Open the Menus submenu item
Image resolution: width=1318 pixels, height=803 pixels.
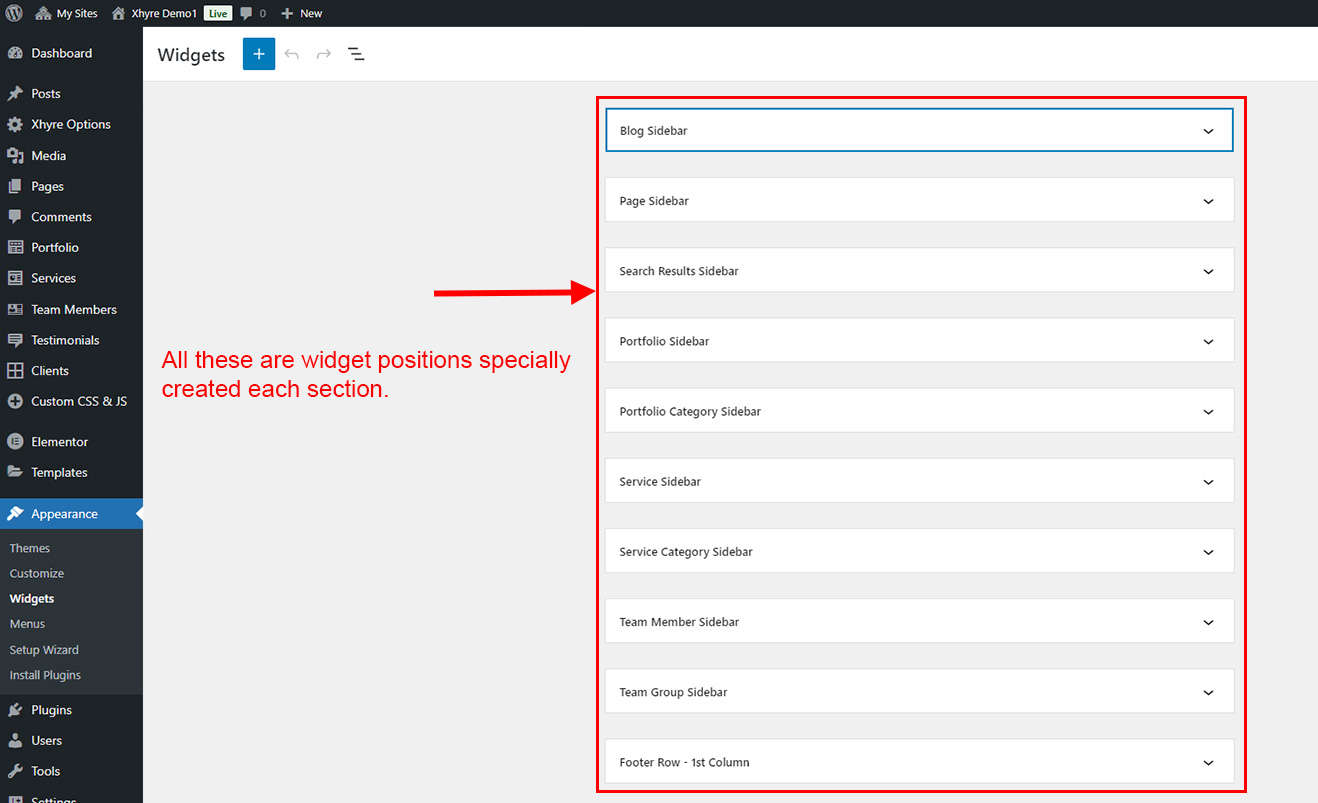point(27,624)
